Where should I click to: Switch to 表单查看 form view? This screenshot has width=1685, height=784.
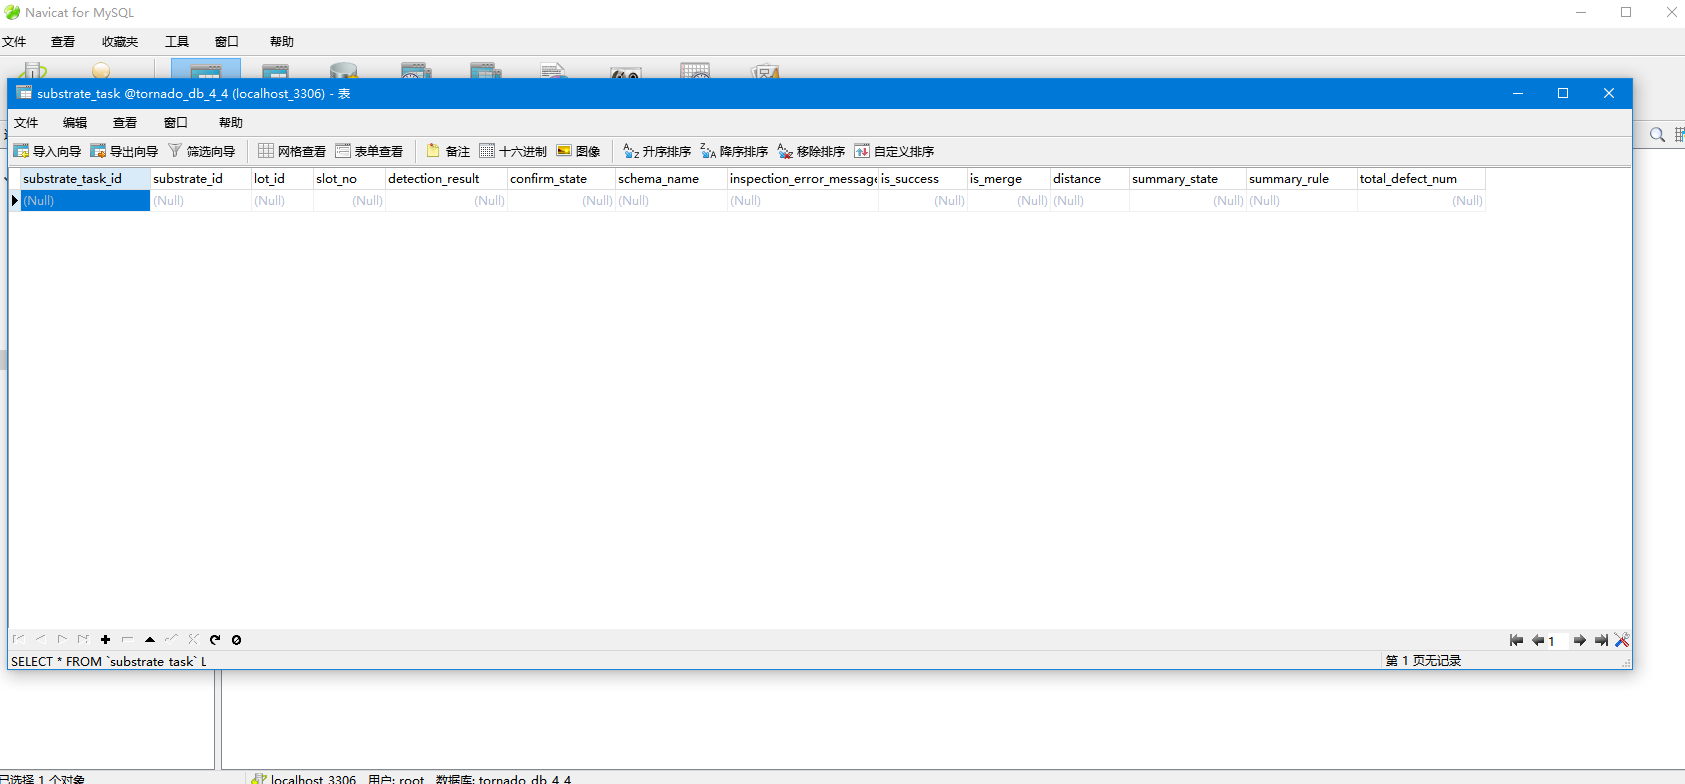(x=369, y=151)
